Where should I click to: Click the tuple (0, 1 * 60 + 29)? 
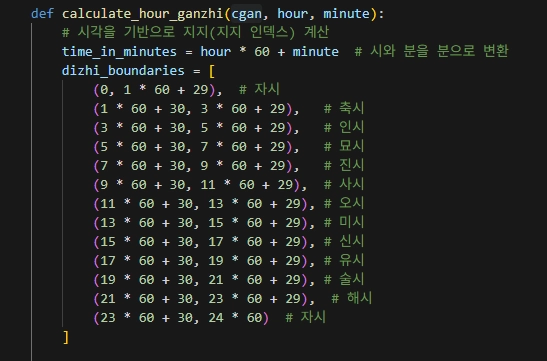tap(155, 90)
